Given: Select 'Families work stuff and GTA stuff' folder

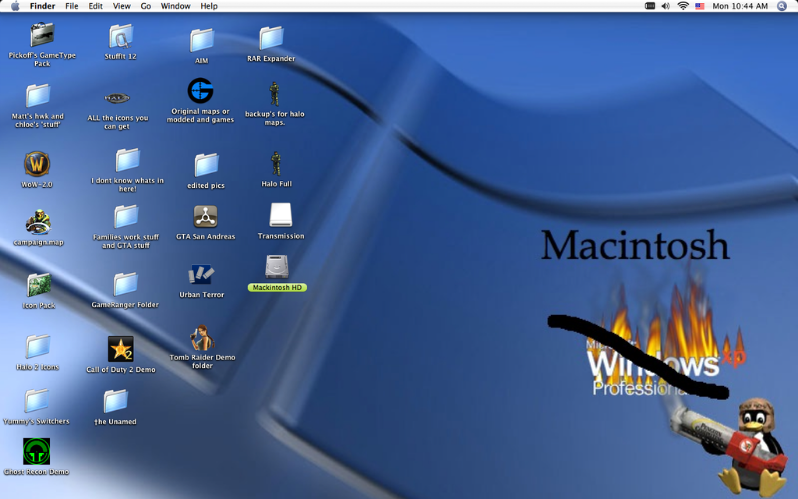Looking at the screenshot, I should click(x=126, y=216).
